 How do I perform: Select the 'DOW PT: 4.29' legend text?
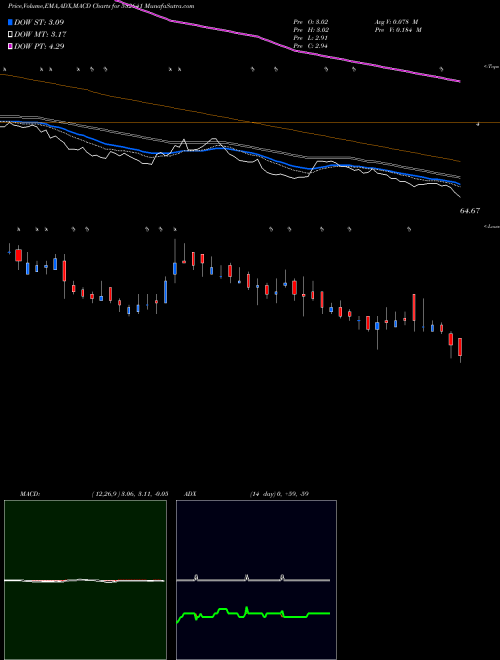click(39, 47)
